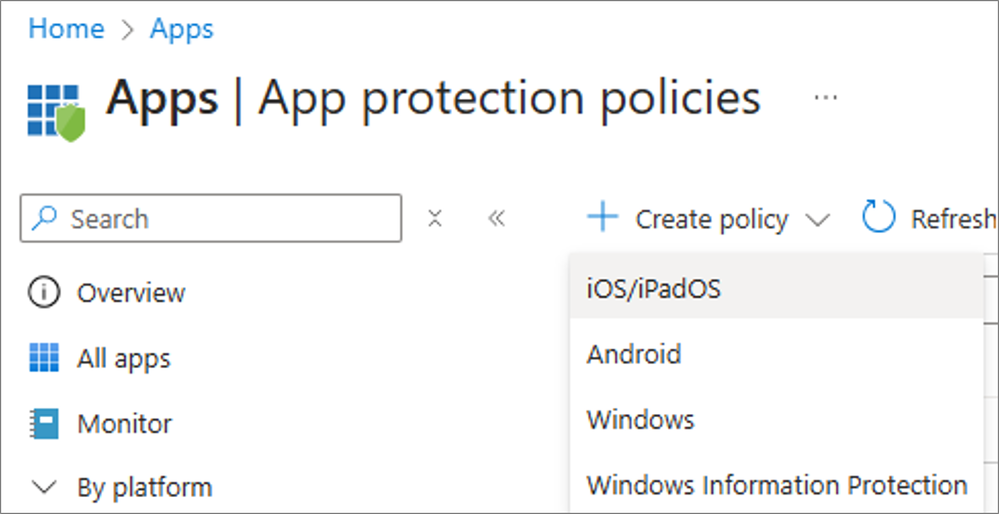
Task: Click the Overview info icon
Action: [43, 293]
